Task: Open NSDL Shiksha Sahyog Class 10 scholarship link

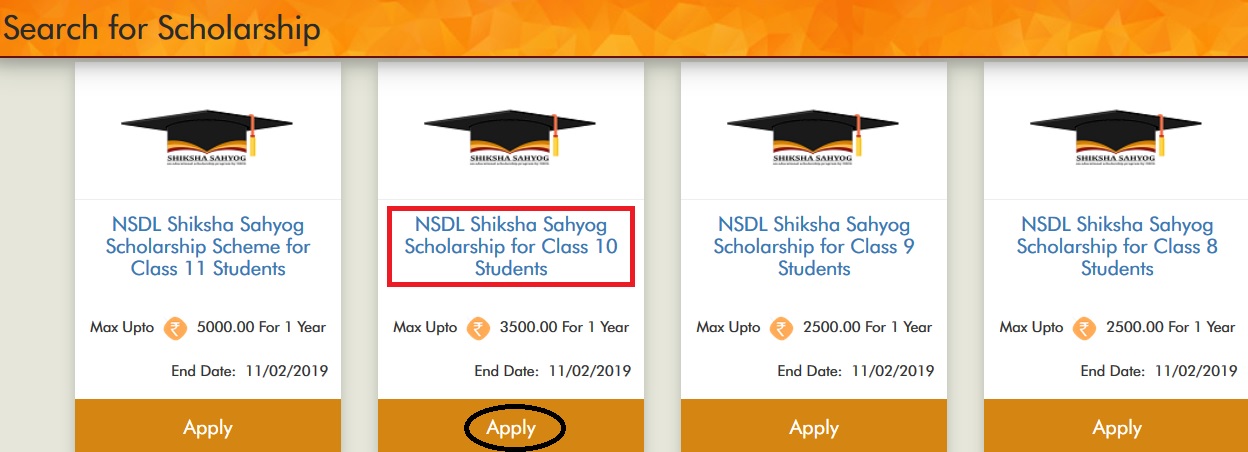Action: coord(511,247)
